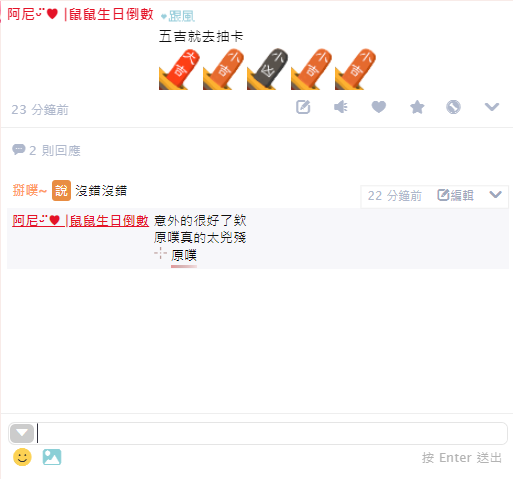Image resolution: width=513 pixels, height=479 pixels.
Task: Open the 編輯 edit button on reply
Action: (x=455, y=195)
